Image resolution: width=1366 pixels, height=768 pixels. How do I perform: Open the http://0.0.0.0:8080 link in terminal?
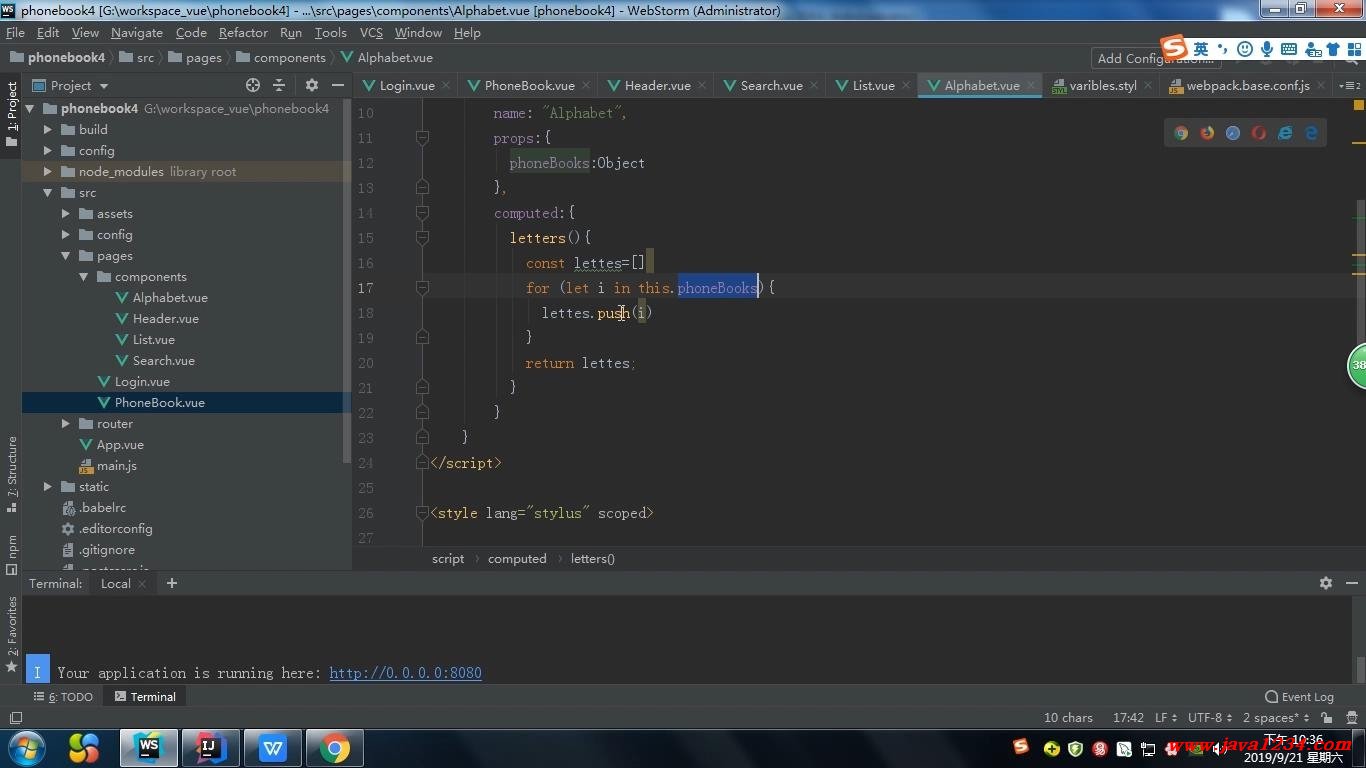click(x=405, y=673)
